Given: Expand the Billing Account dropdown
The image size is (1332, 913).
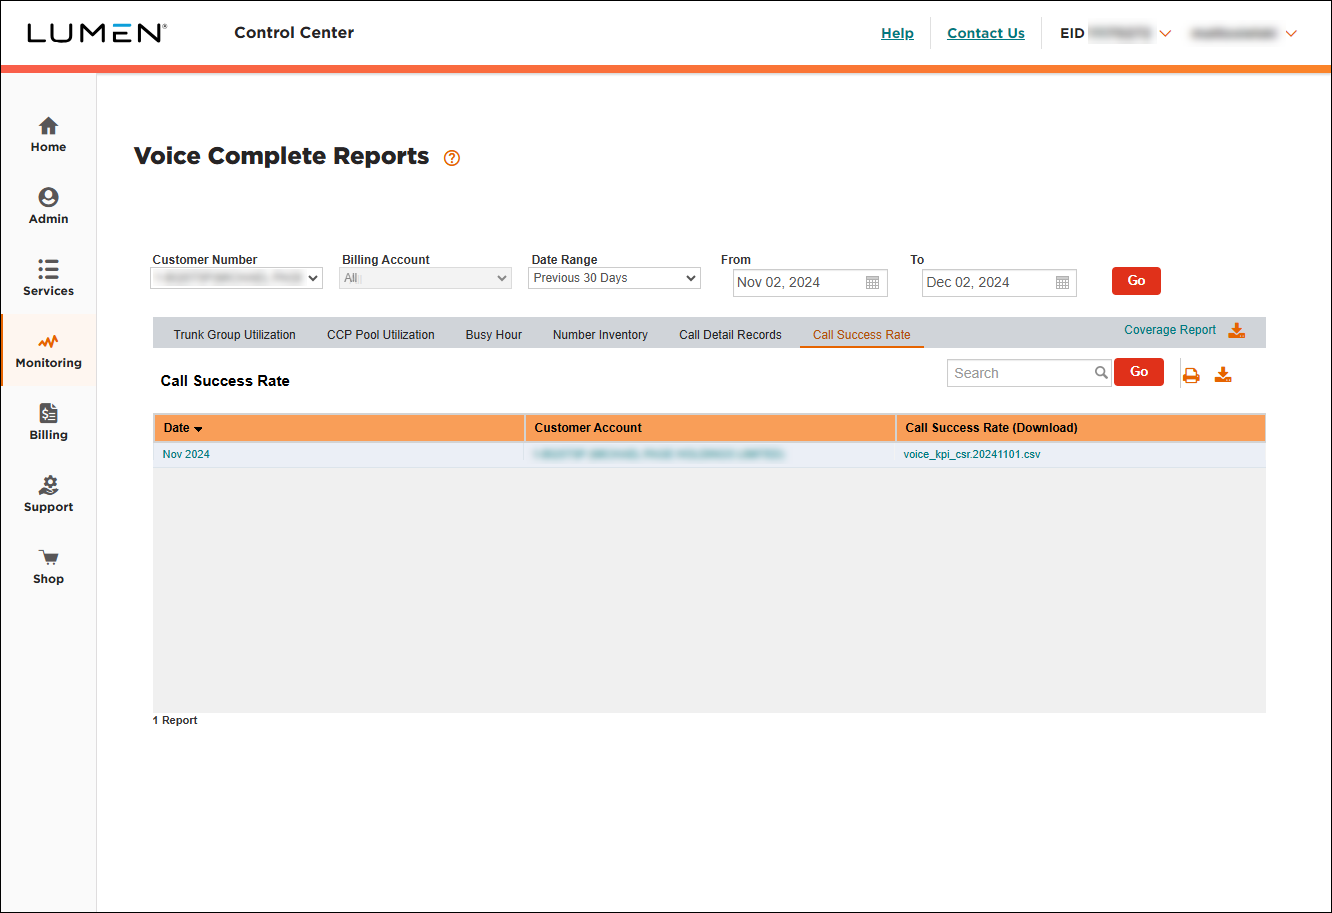Looking at the screenshot, I should (x=425, y=277).
